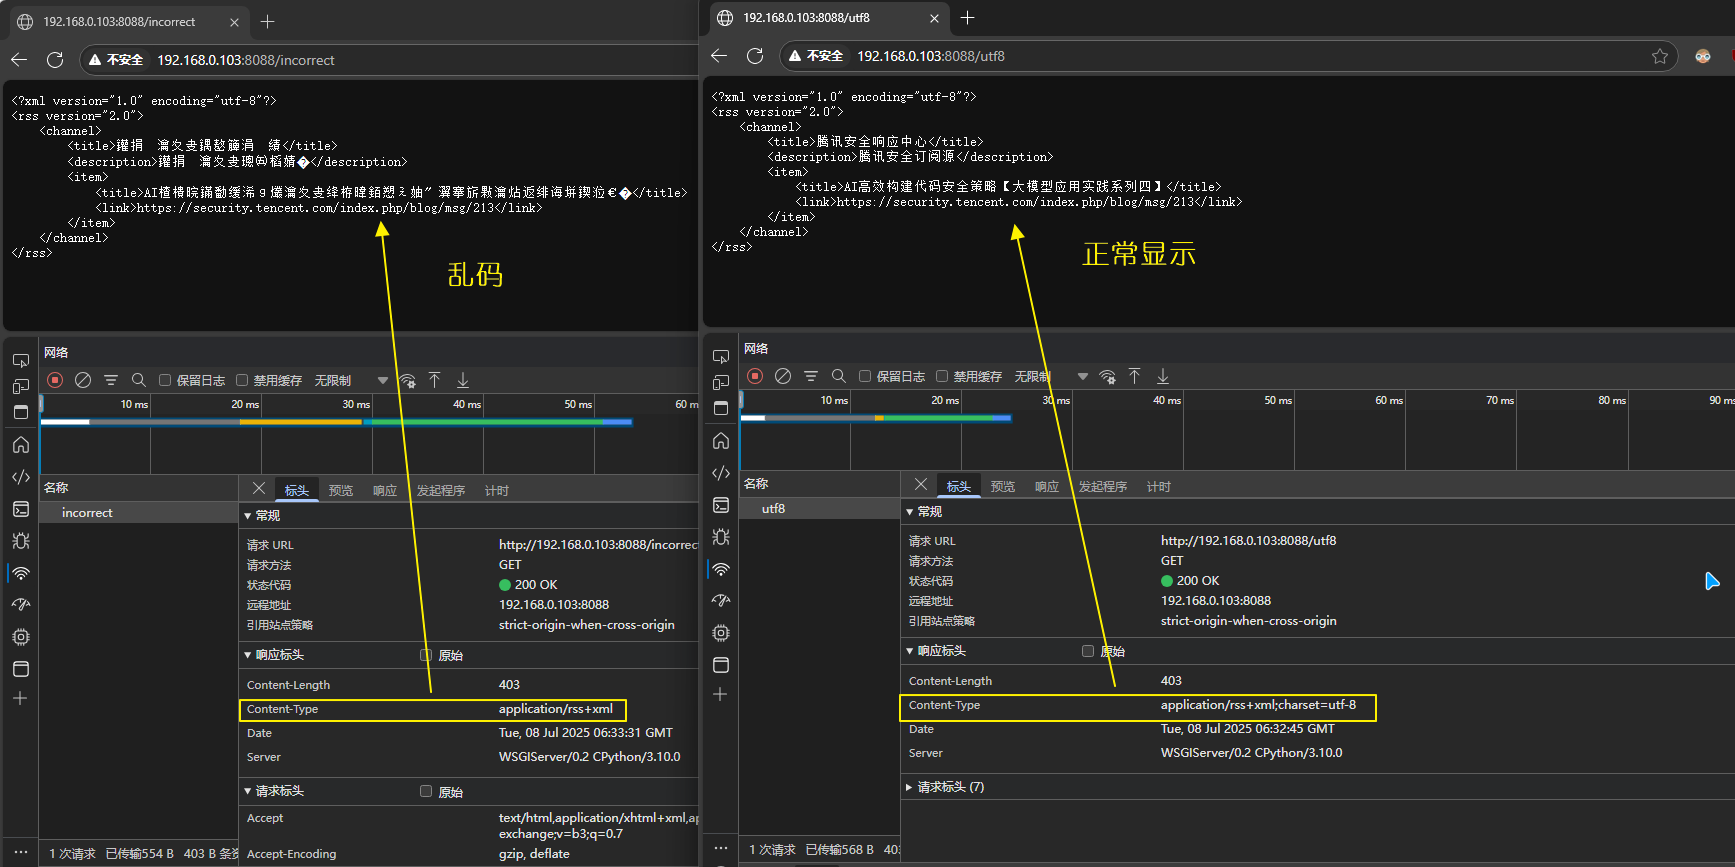Open filter icon in right network toolbar

(x=811, y=376)
